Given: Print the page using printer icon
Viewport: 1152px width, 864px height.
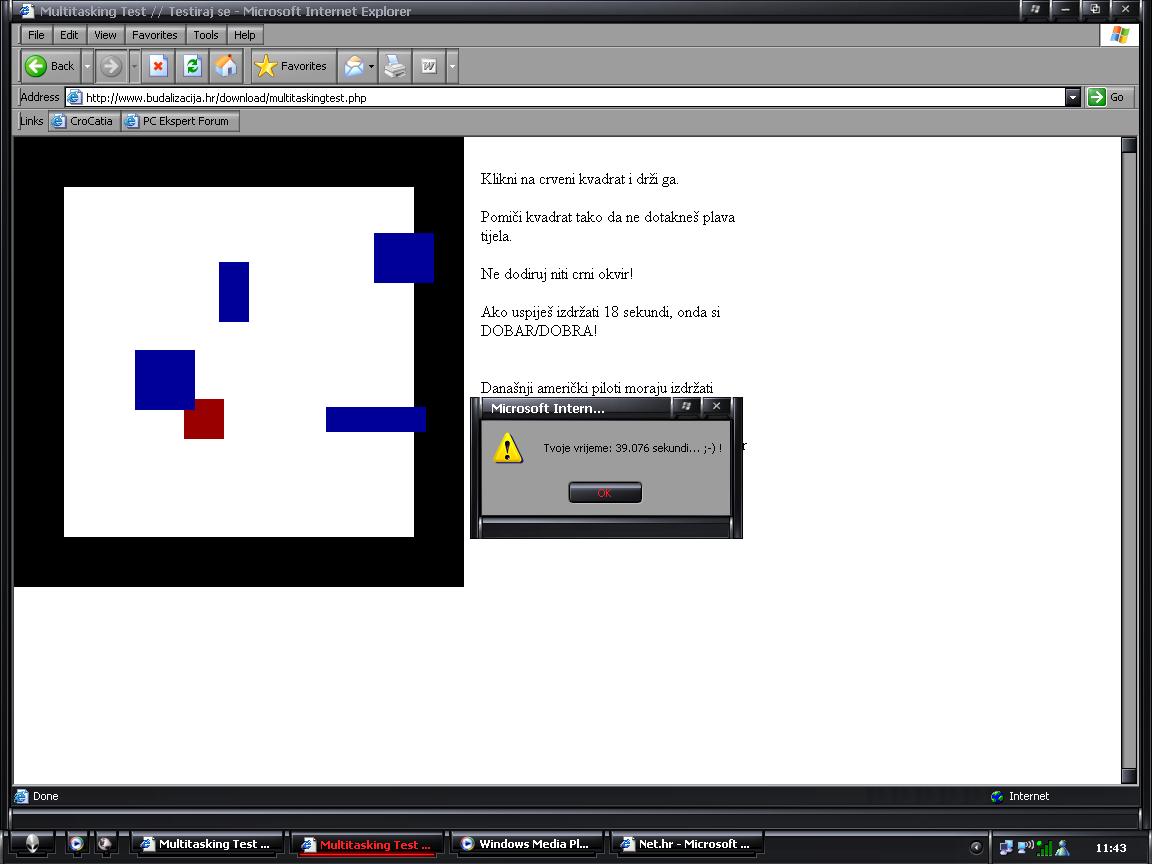Looking at the screenshot, I should [396, 66].
